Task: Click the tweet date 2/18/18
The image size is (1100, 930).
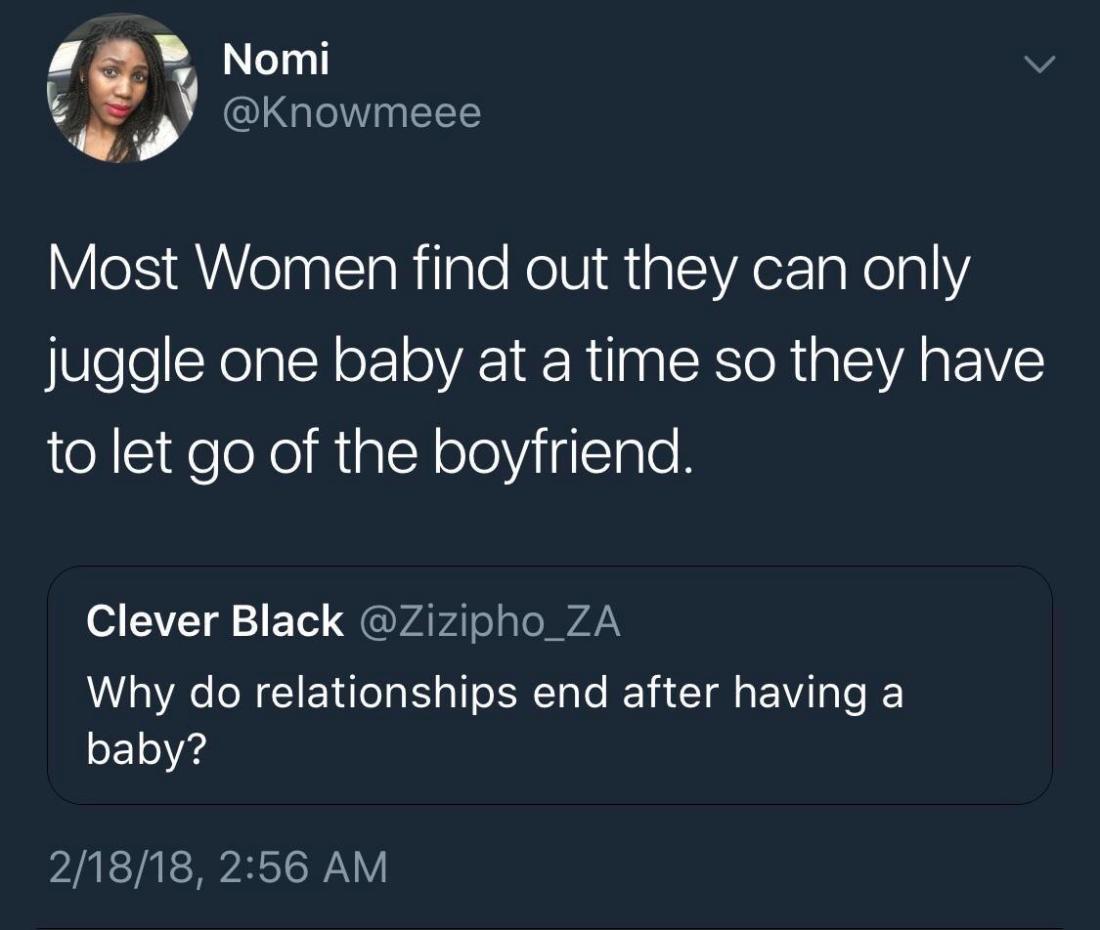Action: 120,866
